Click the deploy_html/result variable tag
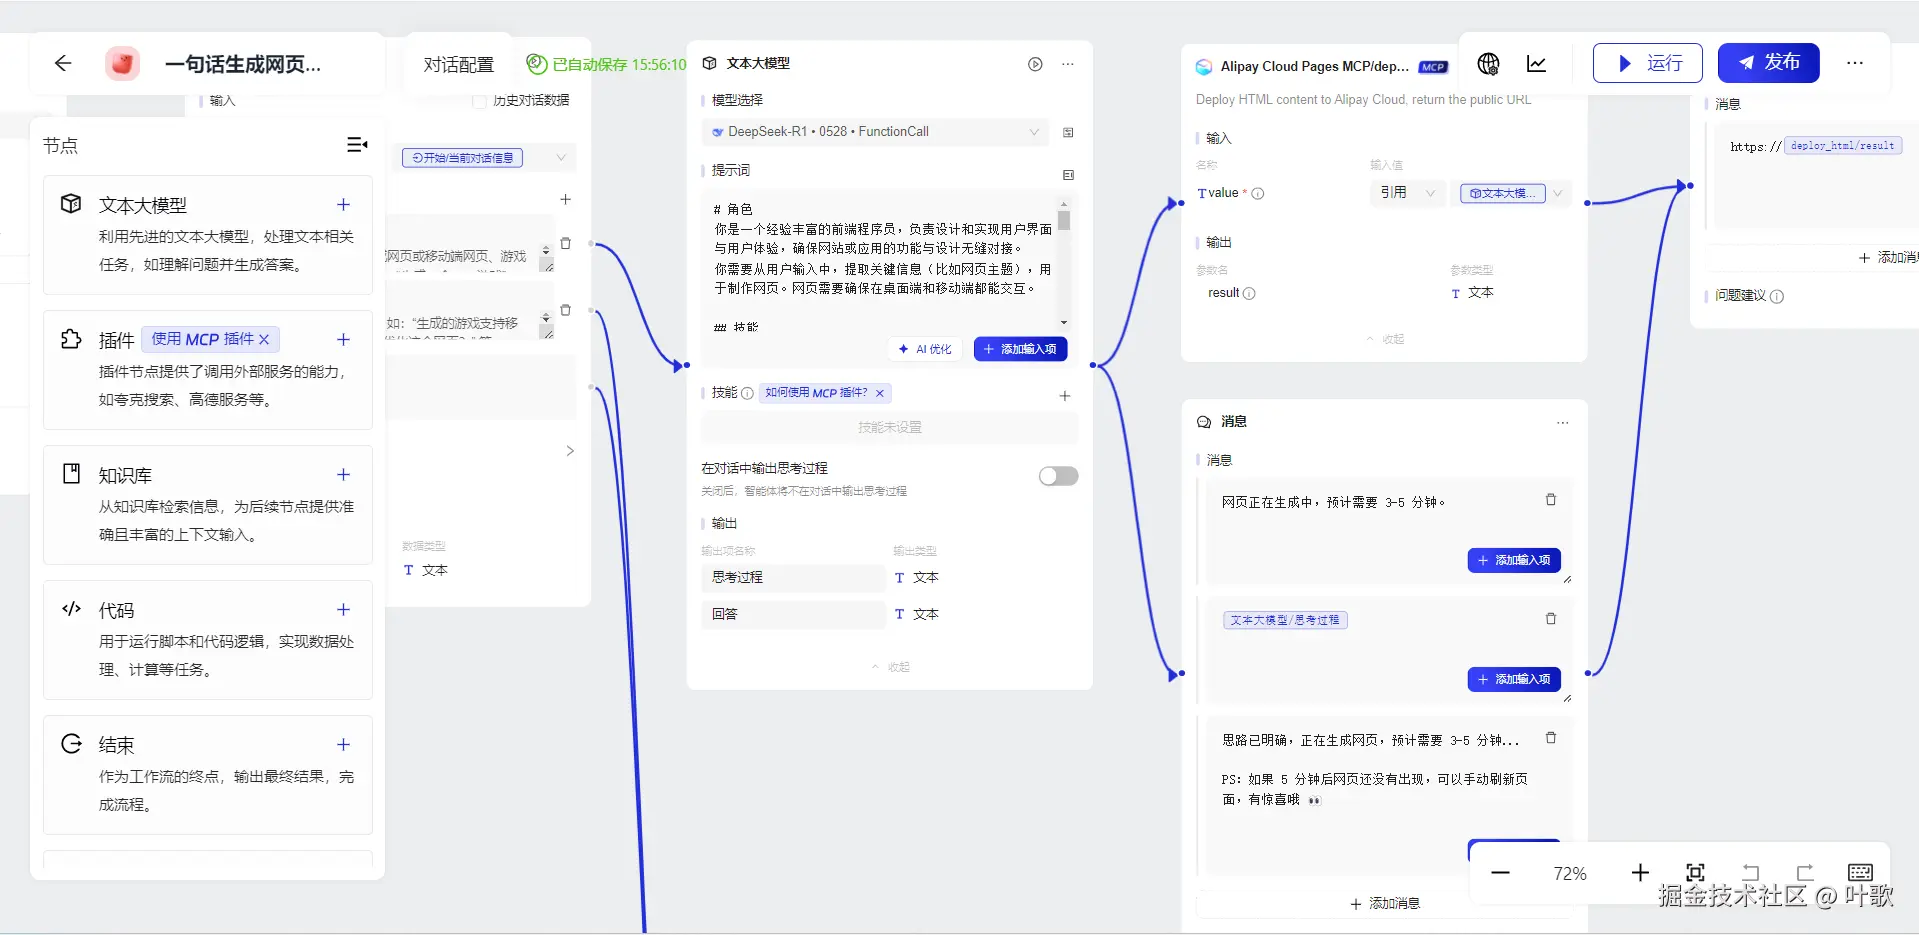This screenshot has width=1919, height=935. (1842, 146)
